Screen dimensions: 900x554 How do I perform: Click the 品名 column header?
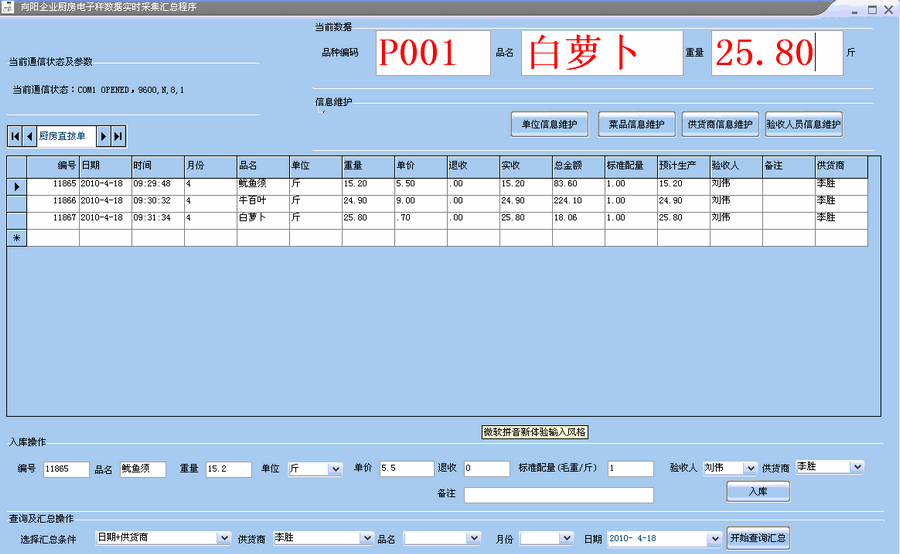pos(261,165)
